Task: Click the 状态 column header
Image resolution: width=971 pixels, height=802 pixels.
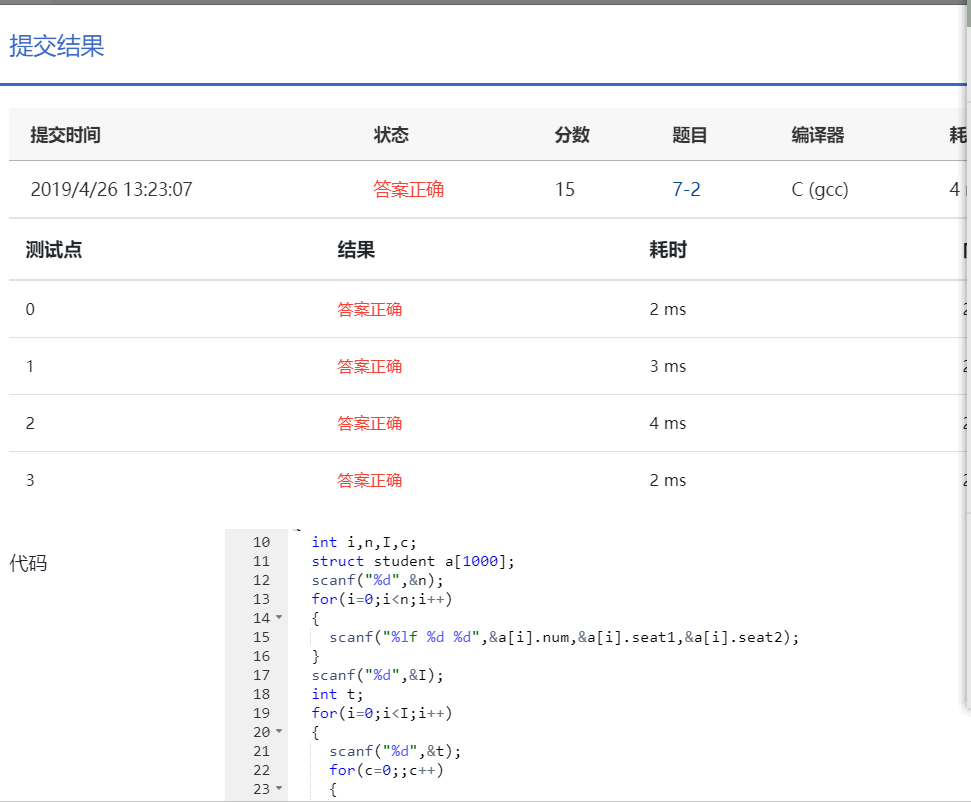Action: 391,135
